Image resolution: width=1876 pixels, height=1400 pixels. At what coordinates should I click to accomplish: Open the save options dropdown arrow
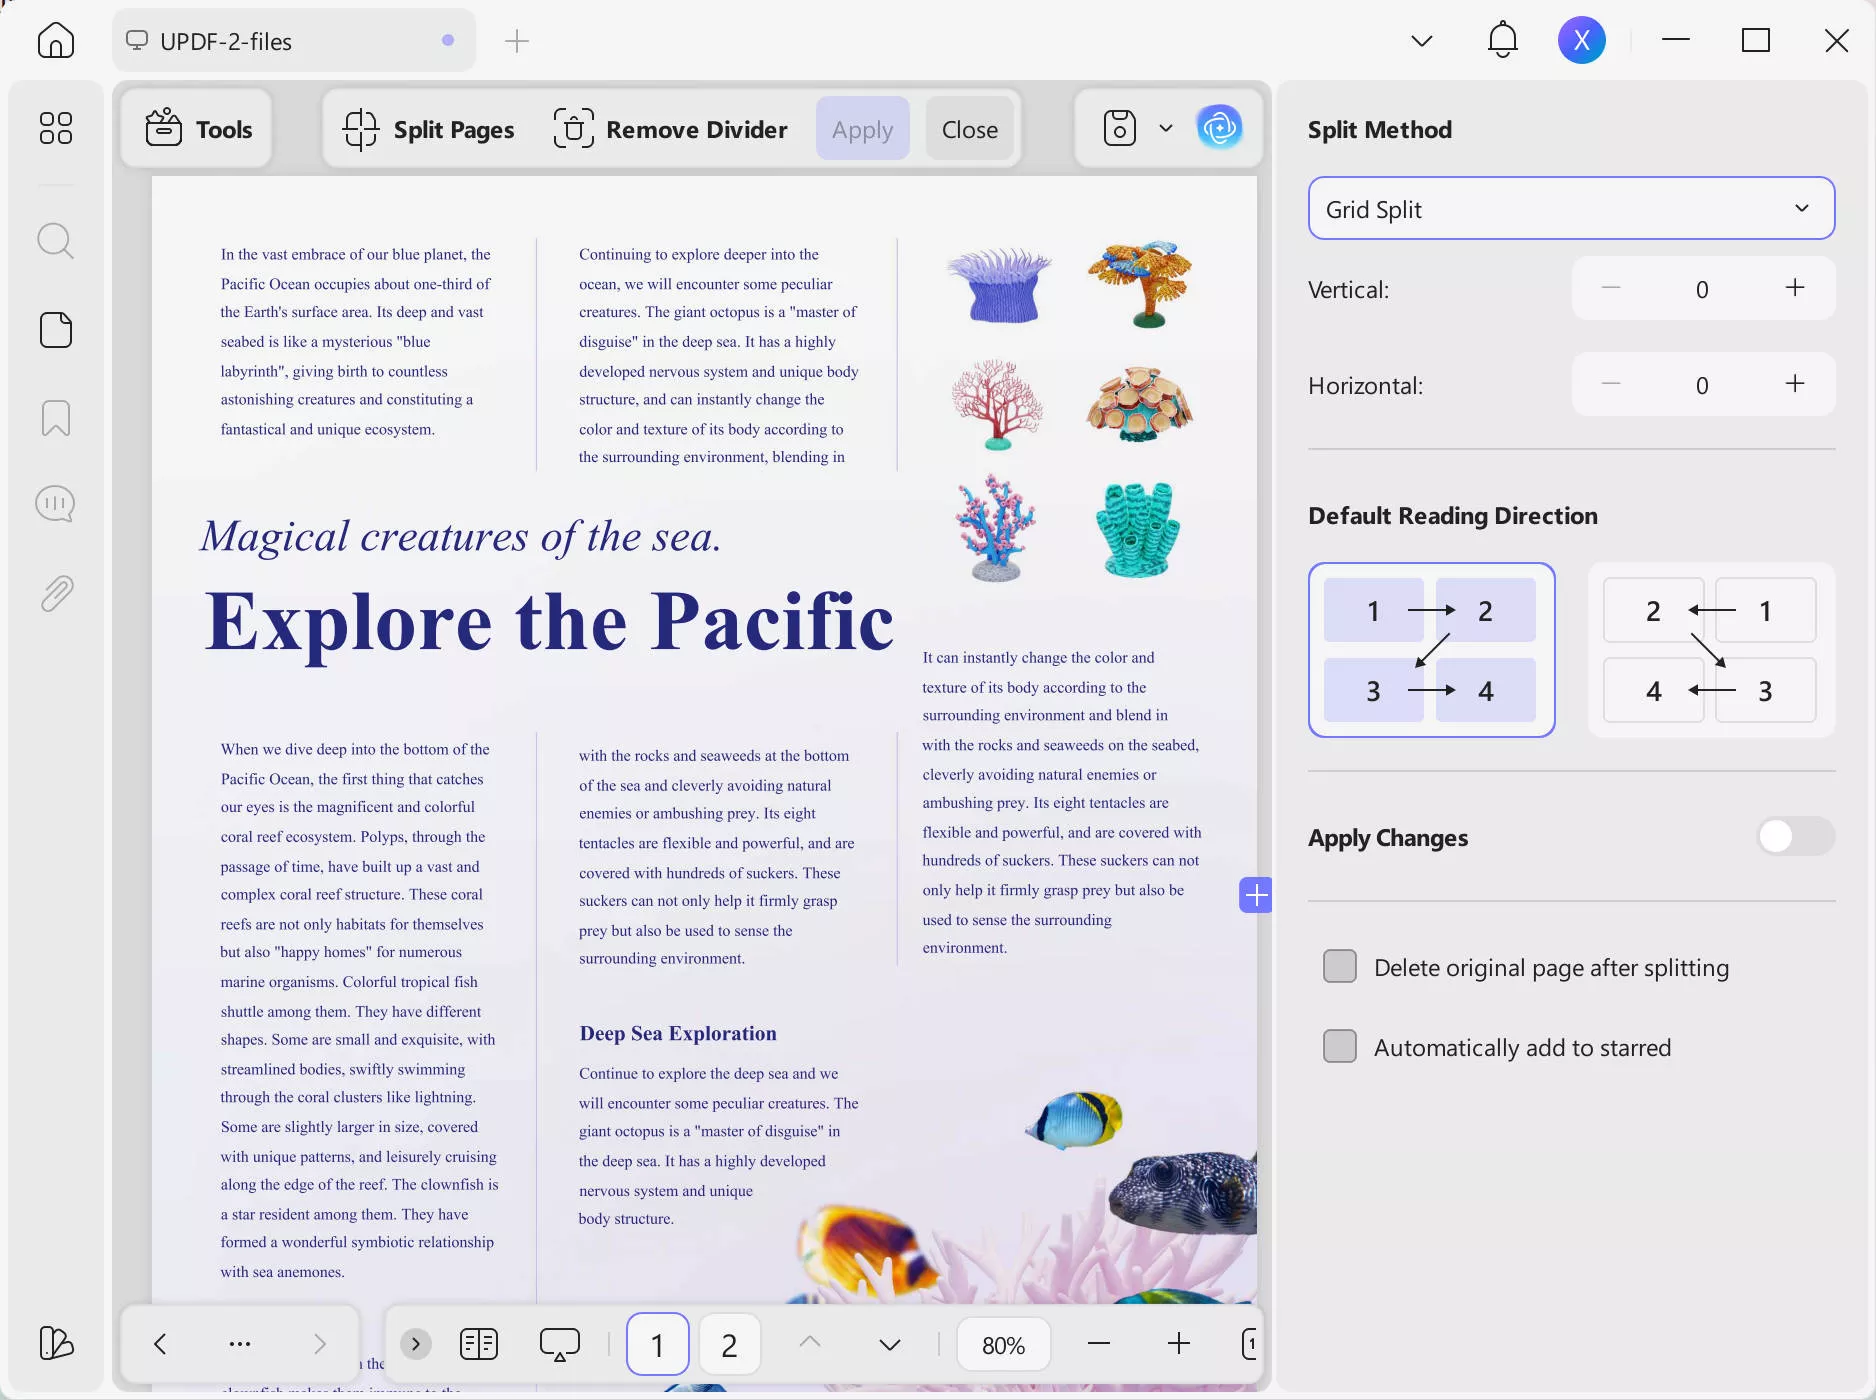click(x=1166, y=128)
